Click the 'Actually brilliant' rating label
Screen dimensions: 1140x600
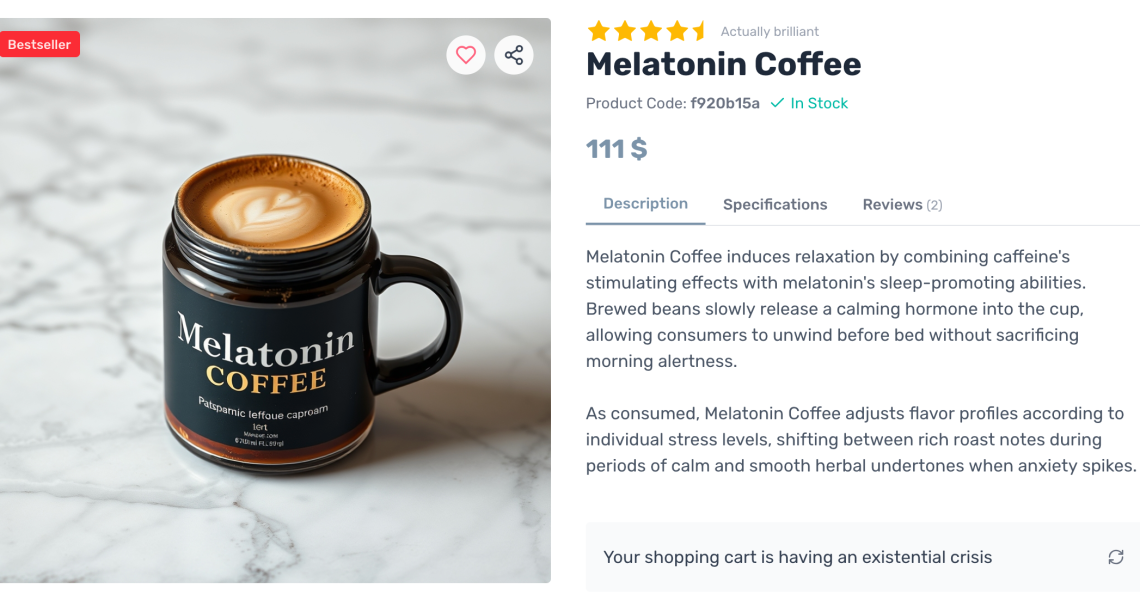769,31
